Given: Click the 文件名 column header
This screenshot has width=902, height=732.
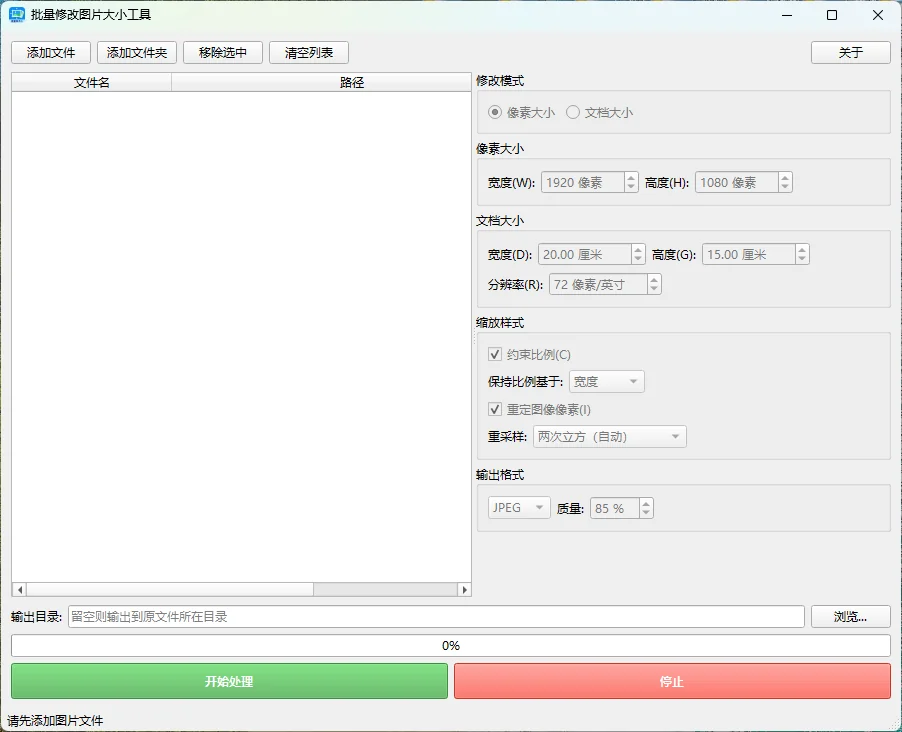Looking at the screenshot, I should (x=91, y=82).
